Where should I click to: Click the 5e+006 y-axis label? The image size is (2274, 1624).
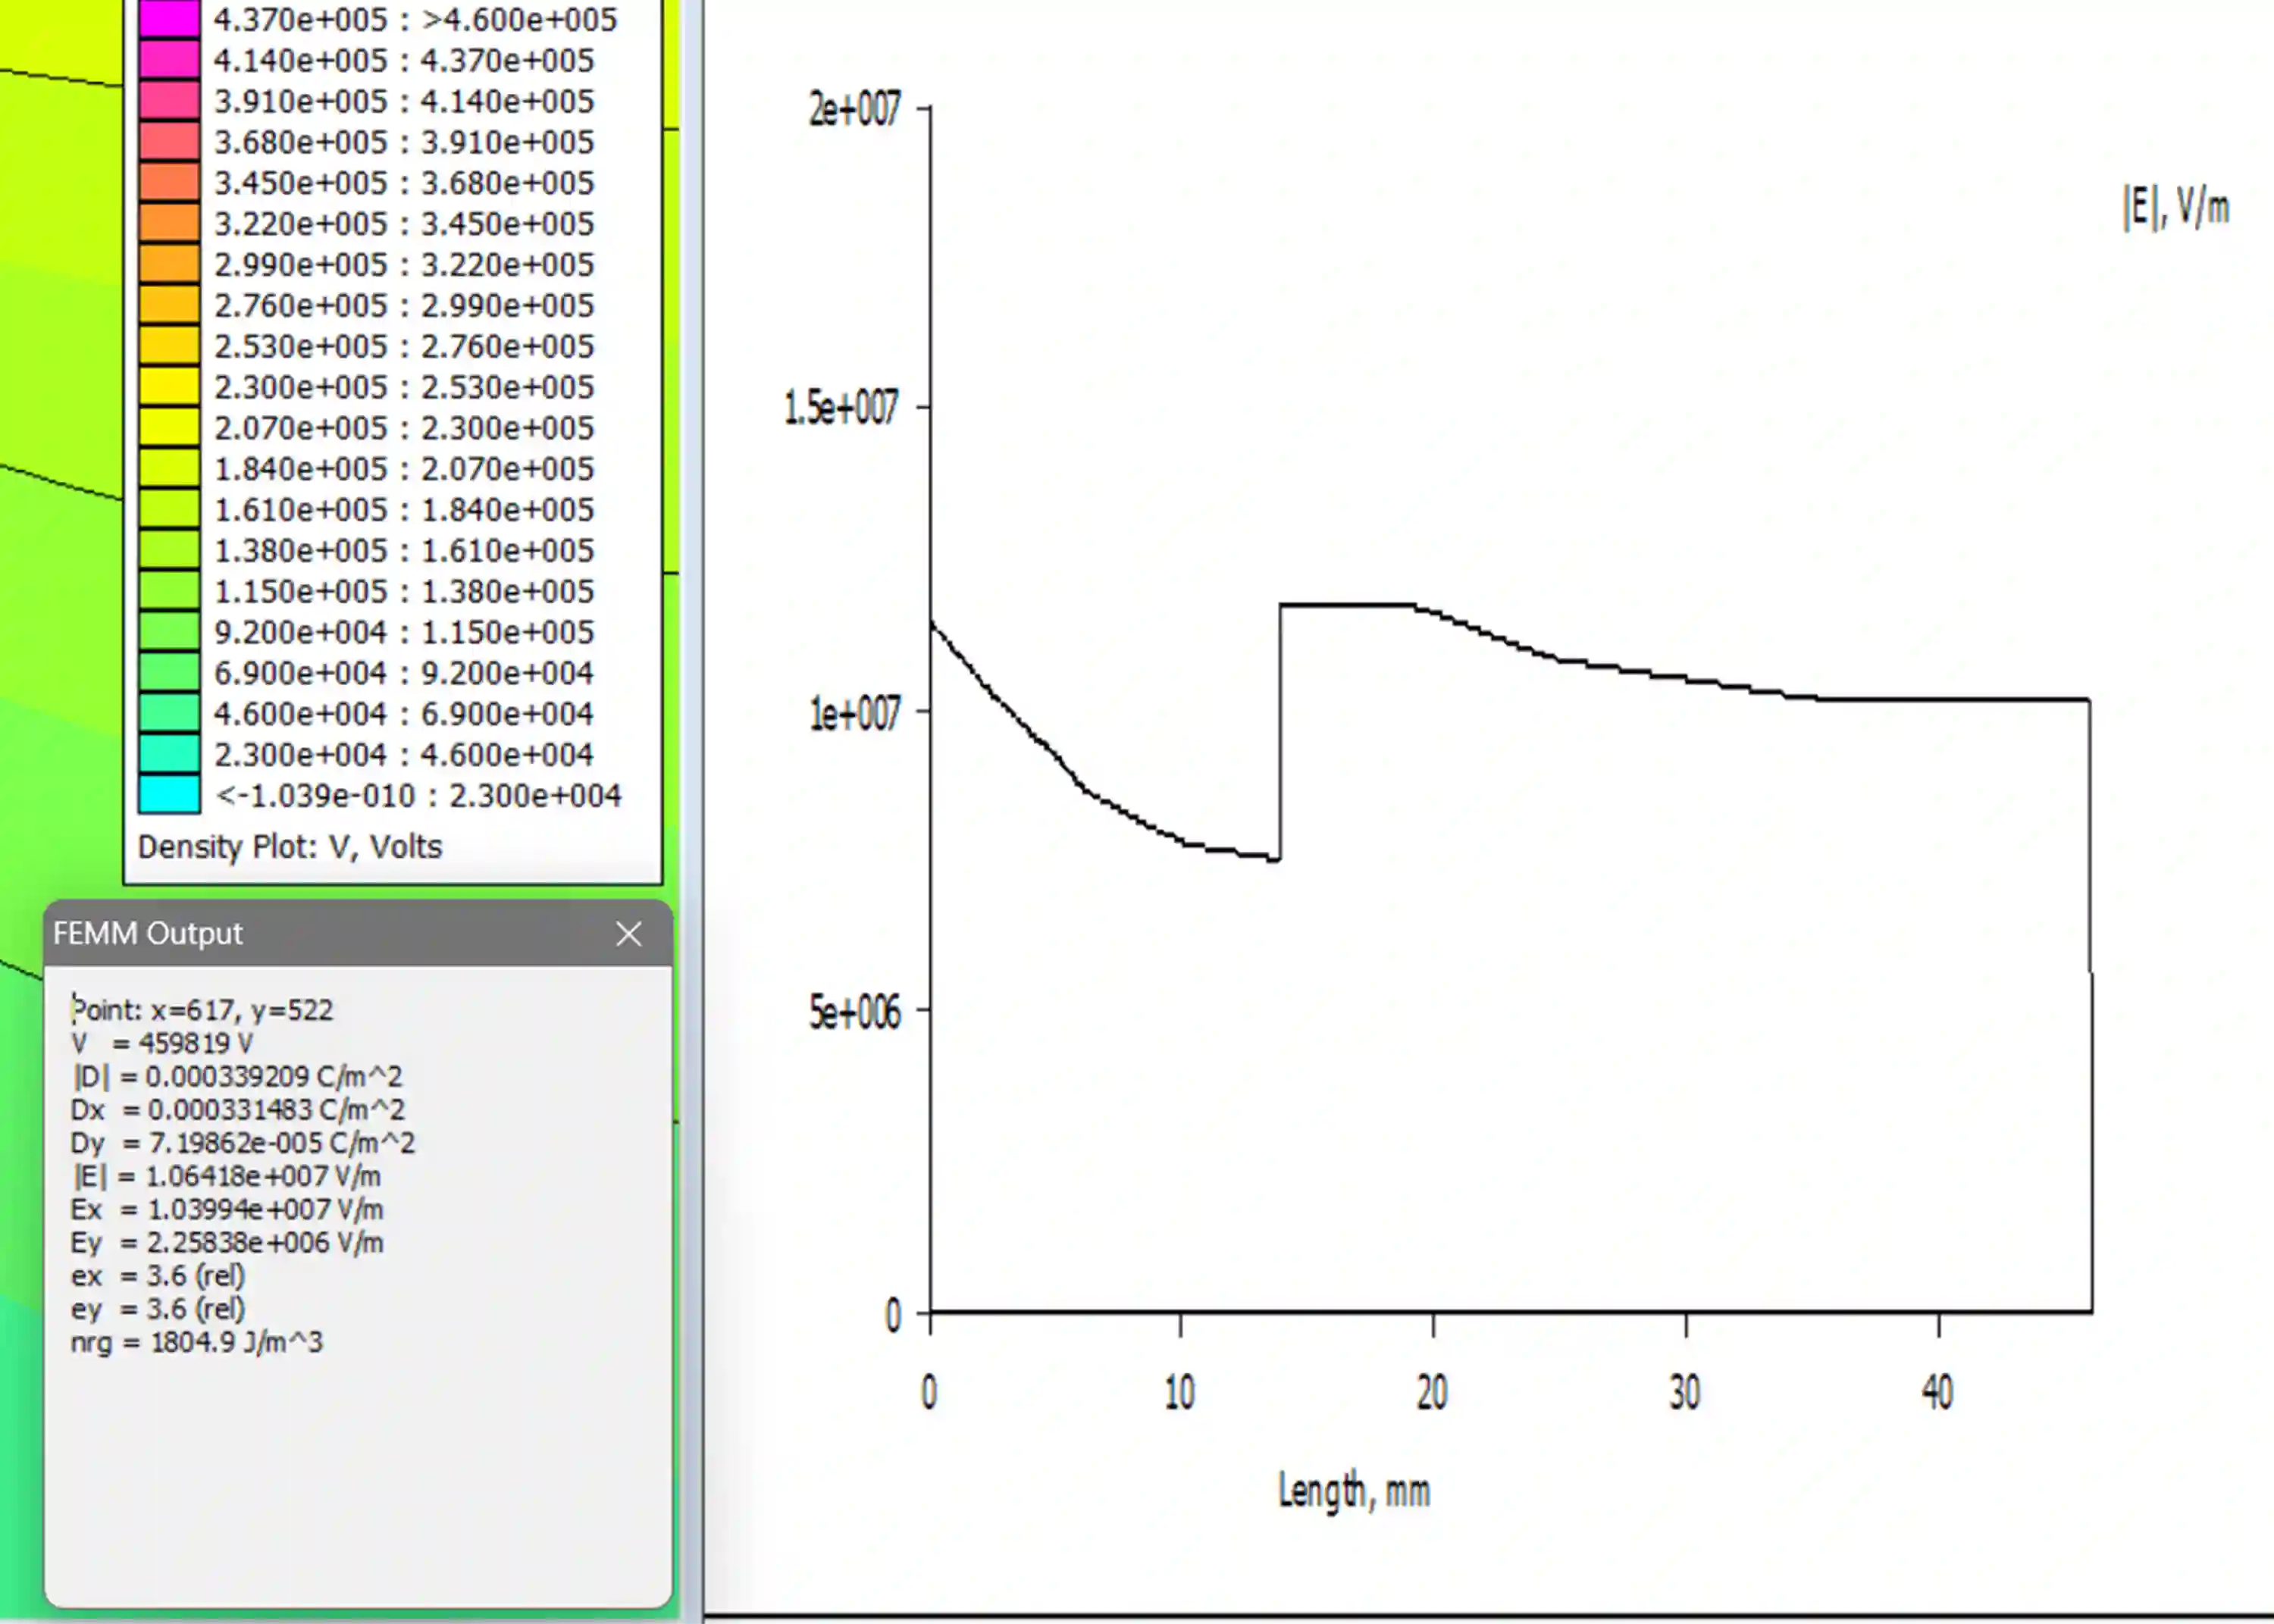(x=855, y=1012)
